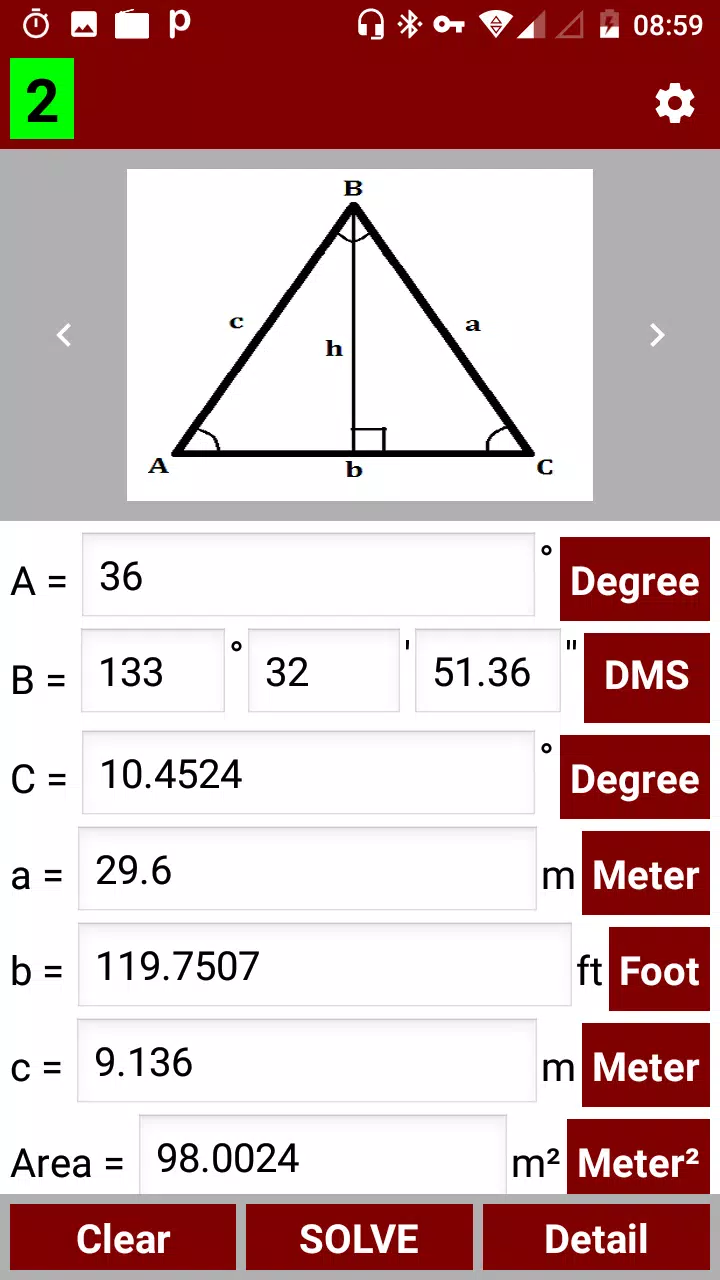Open settings gear icon
This screenshot has height=1280, width=720.
(675, 103)
